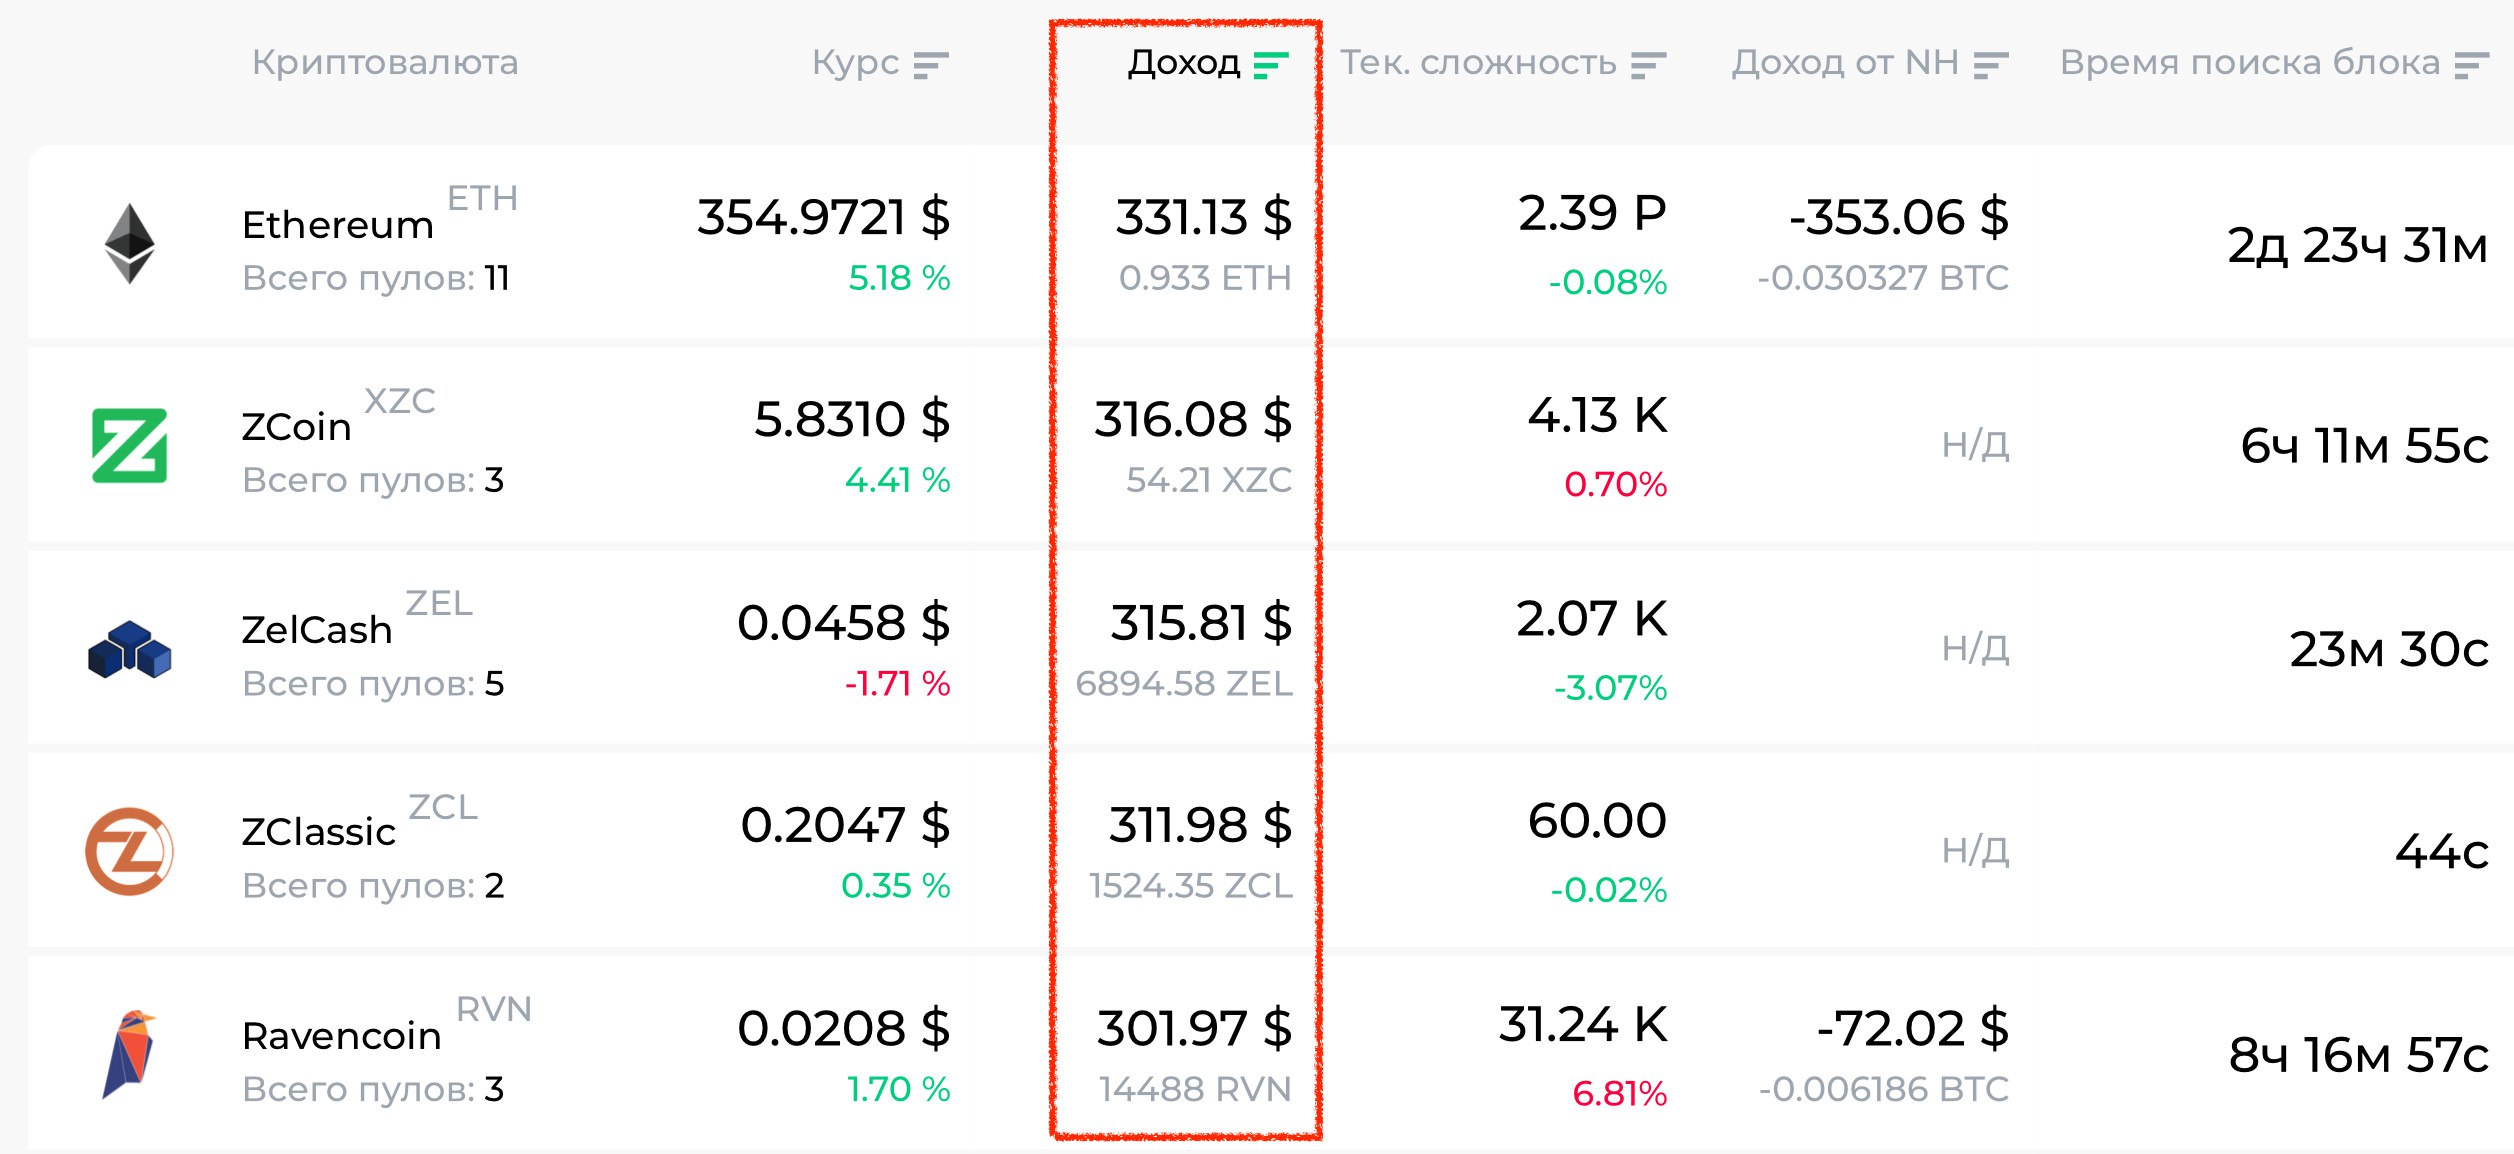Sort by Тек. сложность header text
Screen dimensions: 2514x1154
click(1478, 63)
